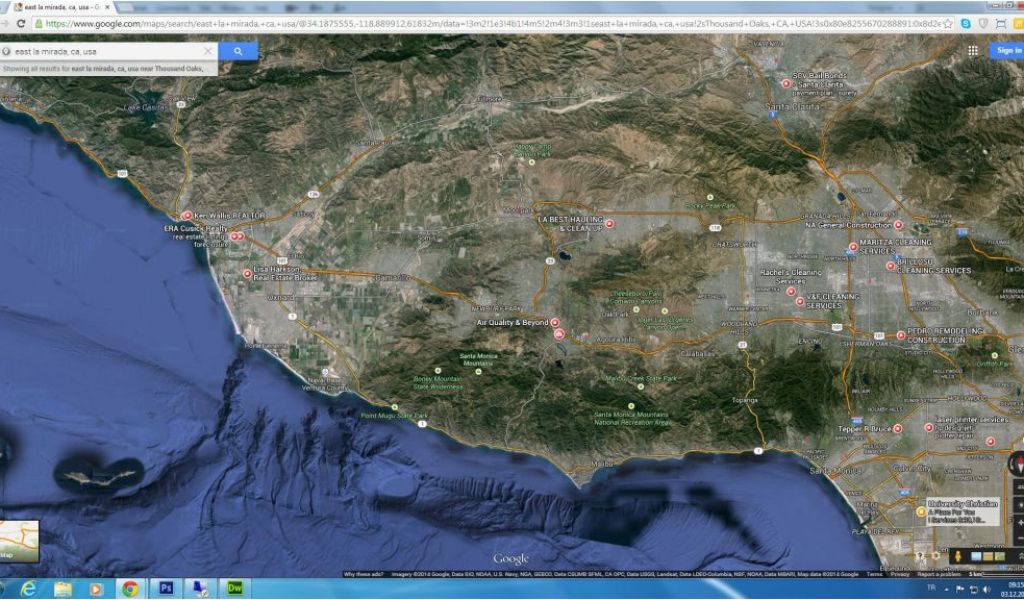Image resolution: width=1024 pixels, height=600 pixels.
Task: Zoom in with the plus button
Action: pyautogui.click(x=1019, y=522)
